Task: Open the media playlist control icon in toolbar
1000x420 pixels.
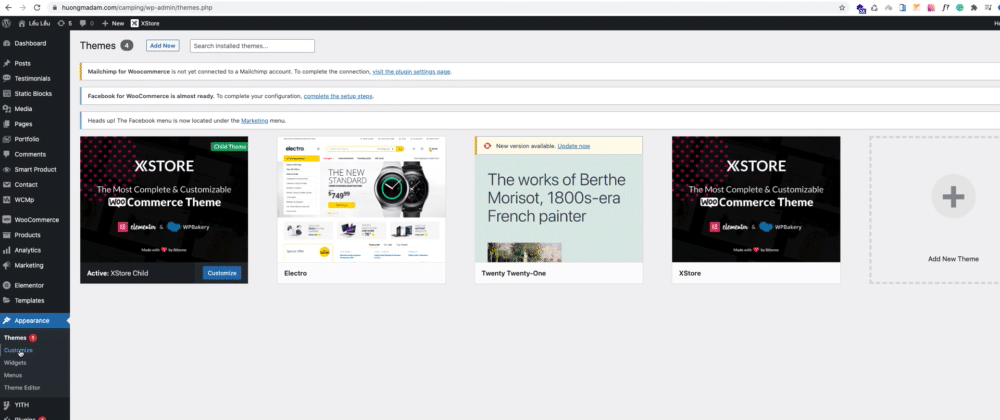Action: (x=988, y=8)
